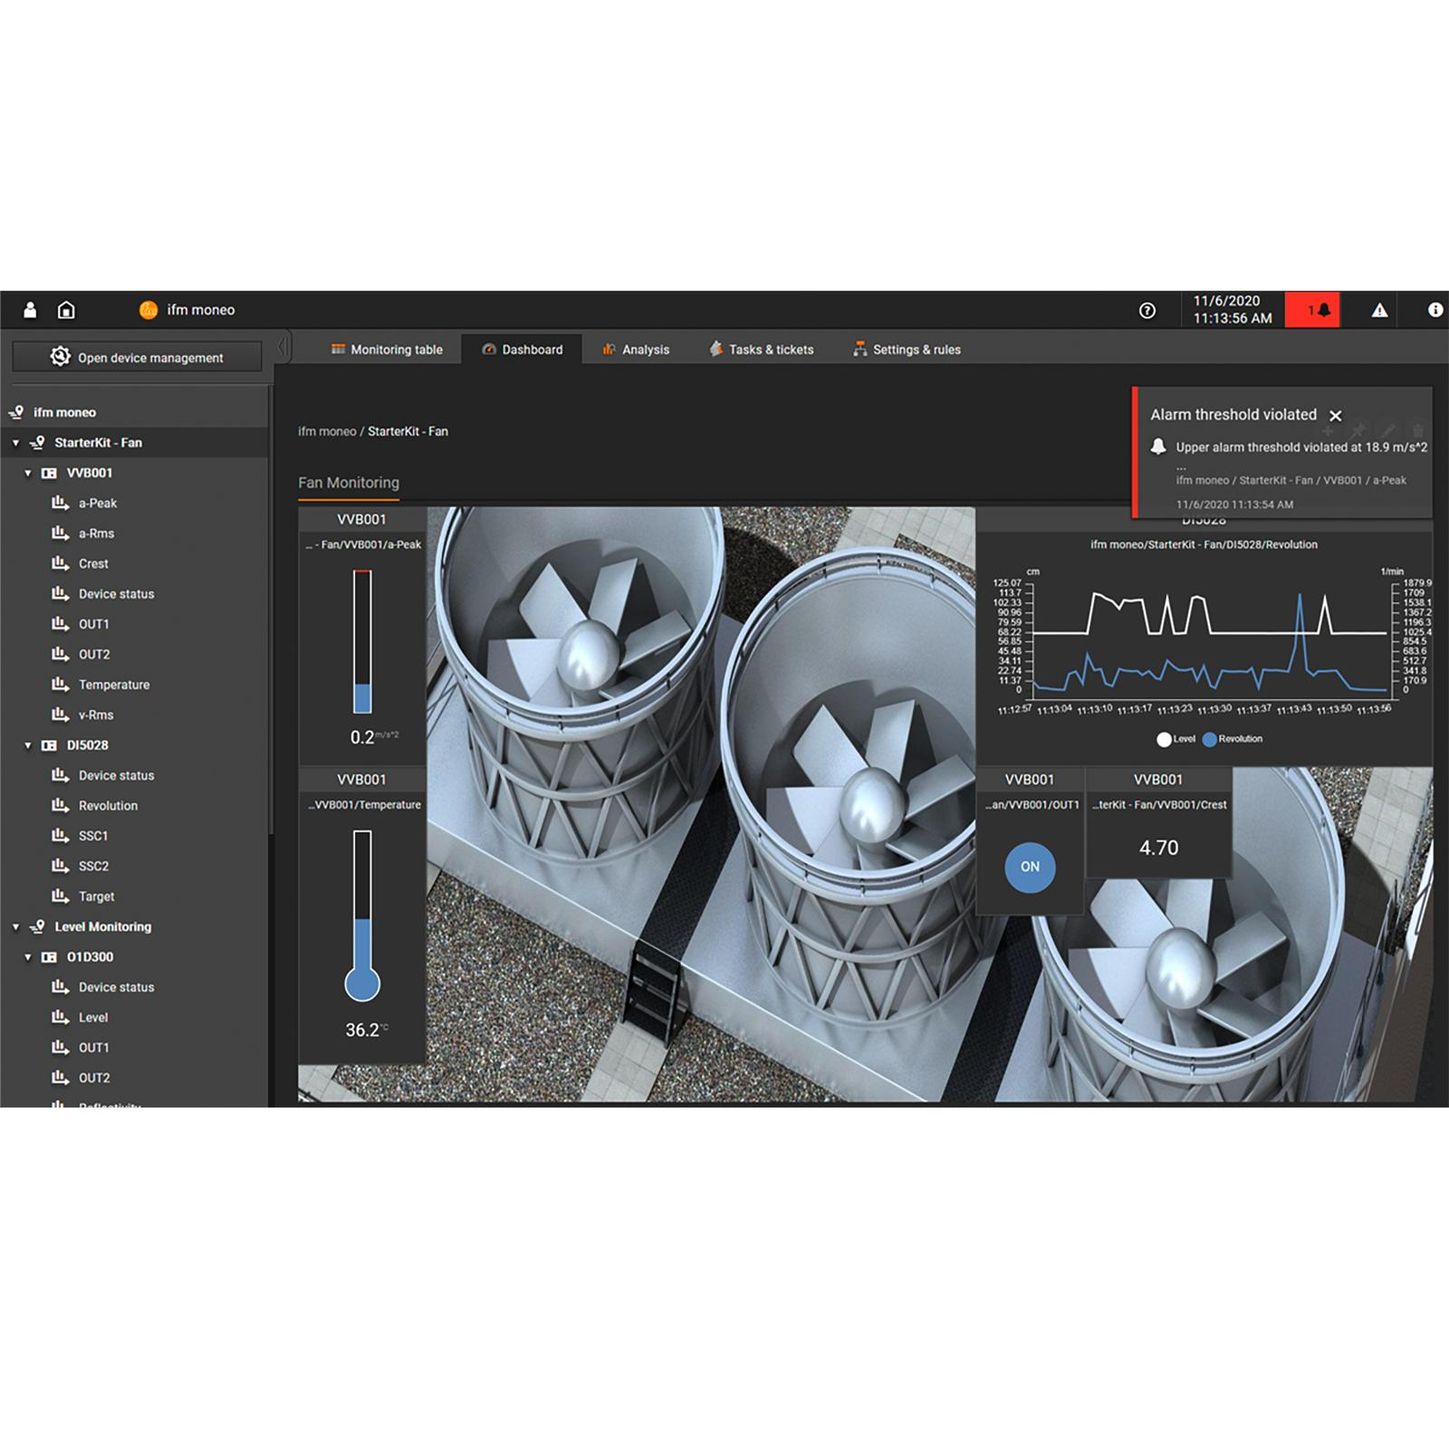This screenshot has width=1449, height=1449.
Task: Dismiss the Alarm threshold violated notification
Action: 1335,415
